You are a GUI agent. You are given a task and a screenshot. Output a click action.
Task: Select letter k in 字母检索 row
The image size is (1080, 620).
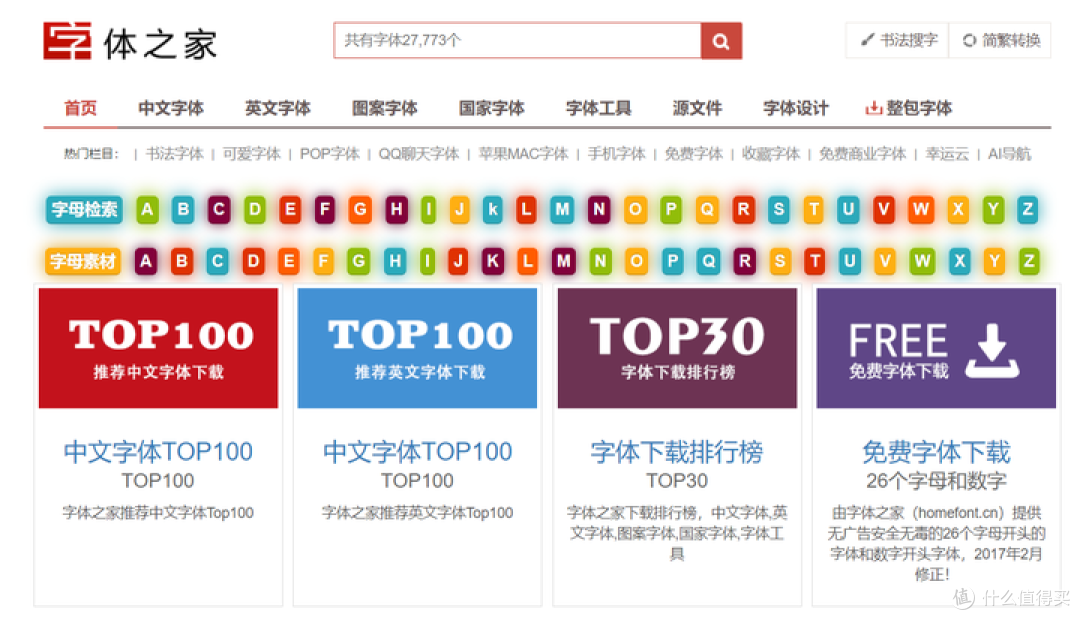492,209
